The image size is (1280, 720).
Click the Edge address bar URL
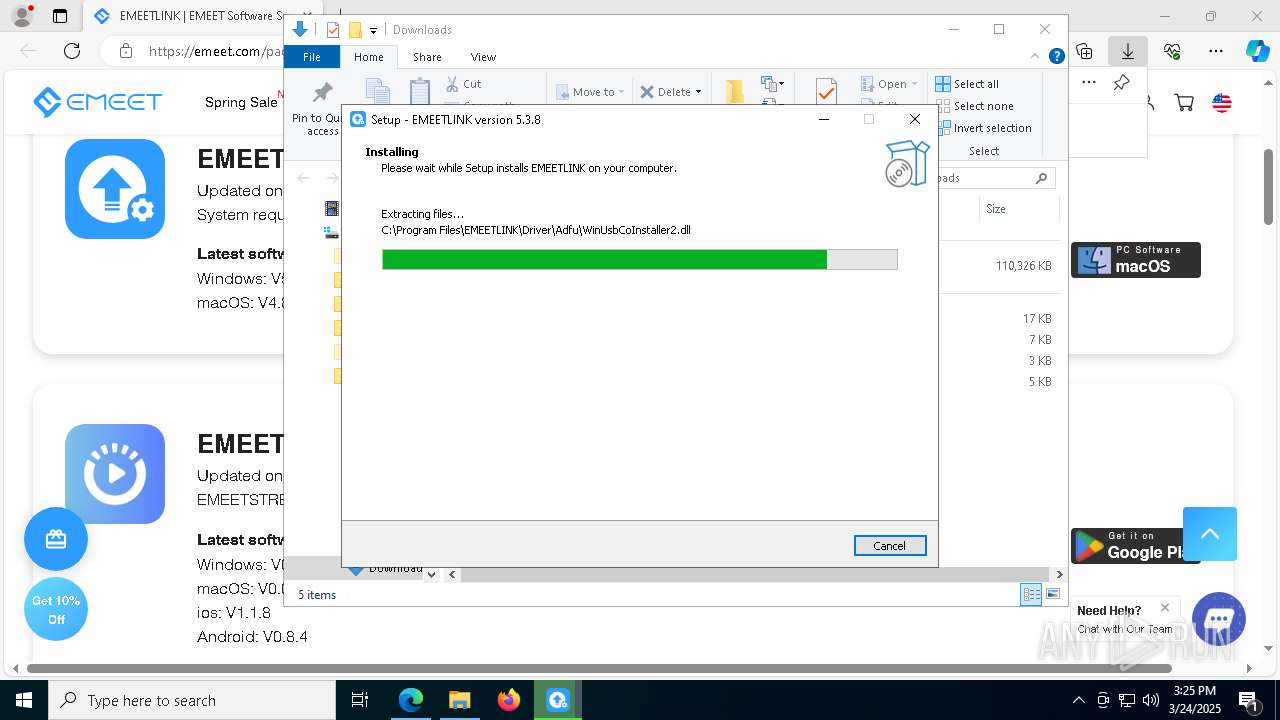click(x=215, y=51)
